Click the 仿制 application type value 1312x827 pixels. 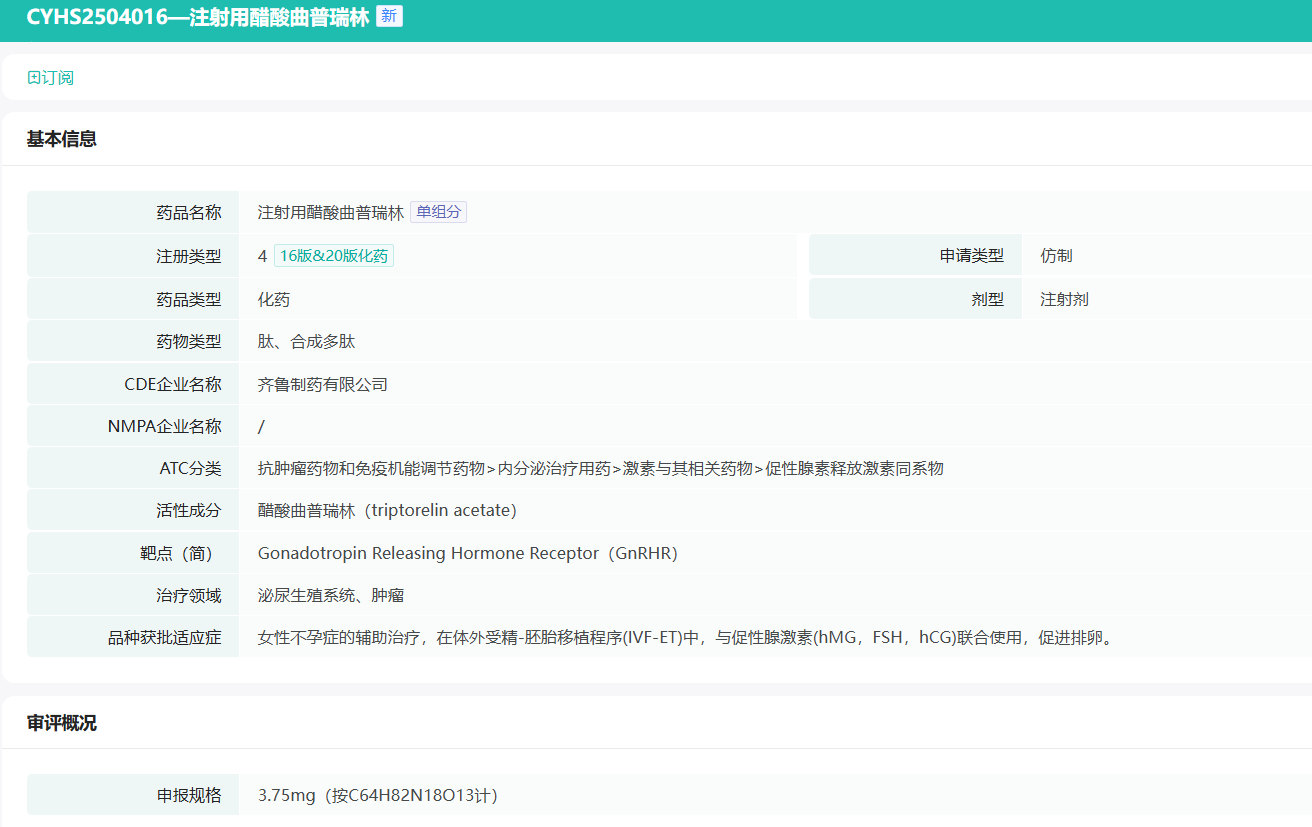1056,256
